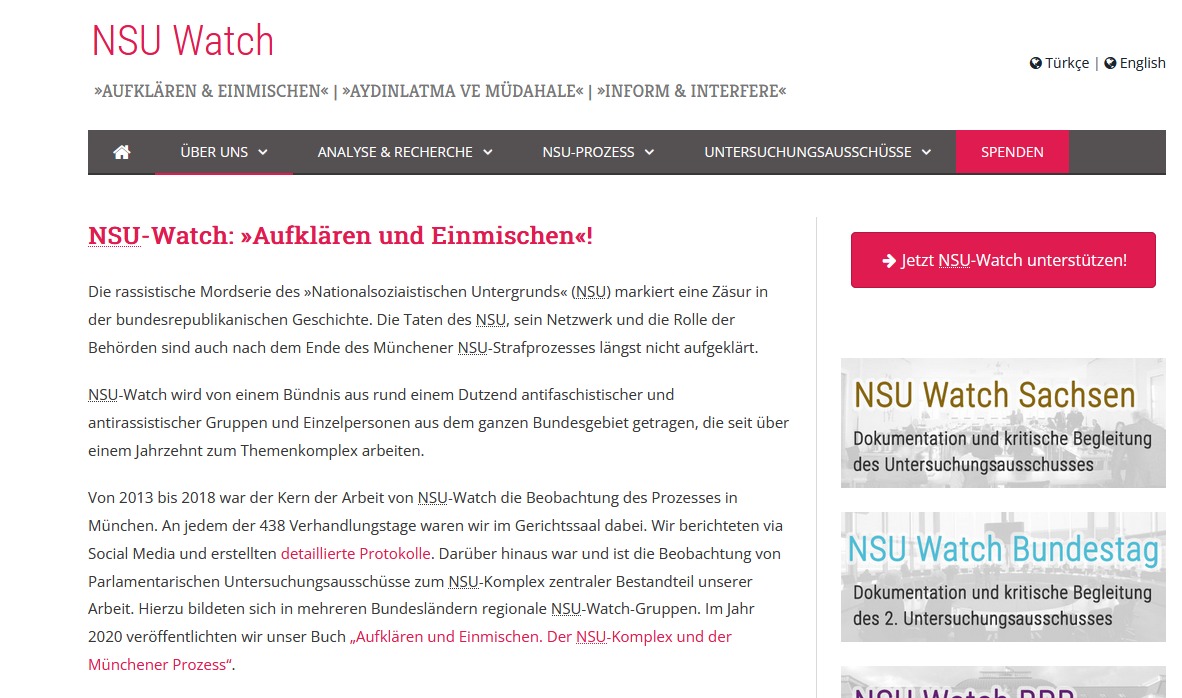The width and height of the screenshot is (1182, 698).
Task: Click the NSU Watch site title
Action: point(182,41)
